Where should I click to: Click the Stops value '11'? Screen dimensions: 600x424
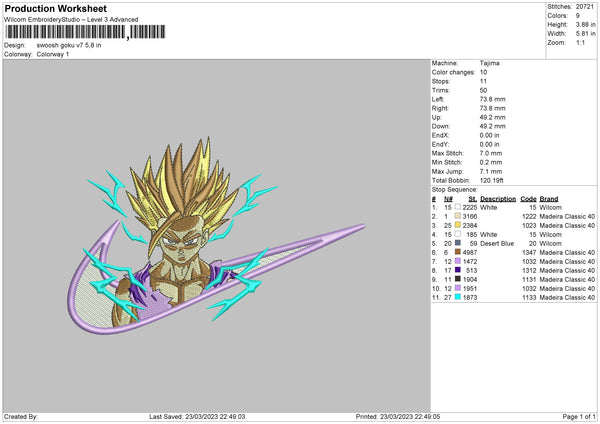483,81
